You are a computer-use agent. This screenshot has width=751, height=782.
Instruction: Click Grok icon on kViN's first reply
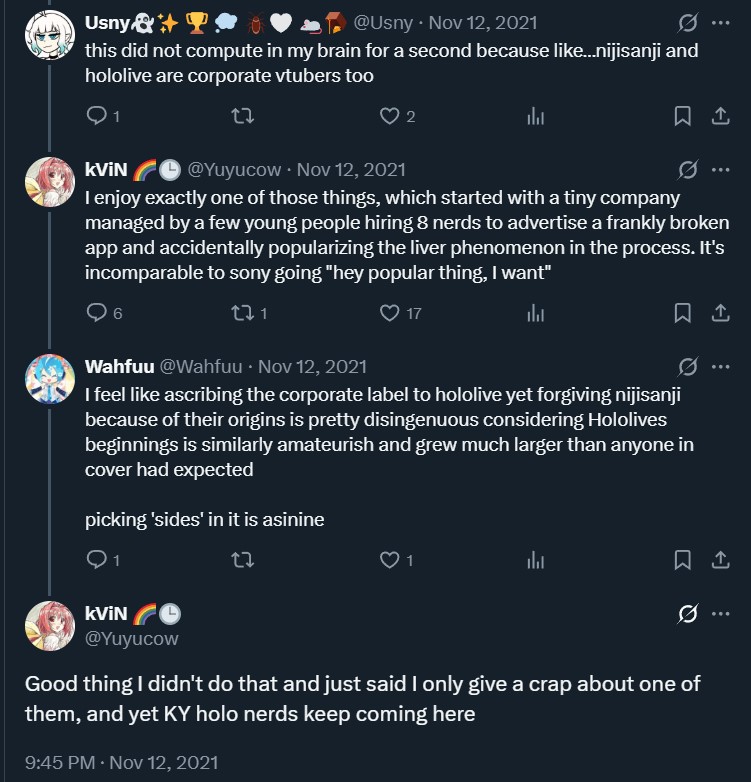(687, 169)
